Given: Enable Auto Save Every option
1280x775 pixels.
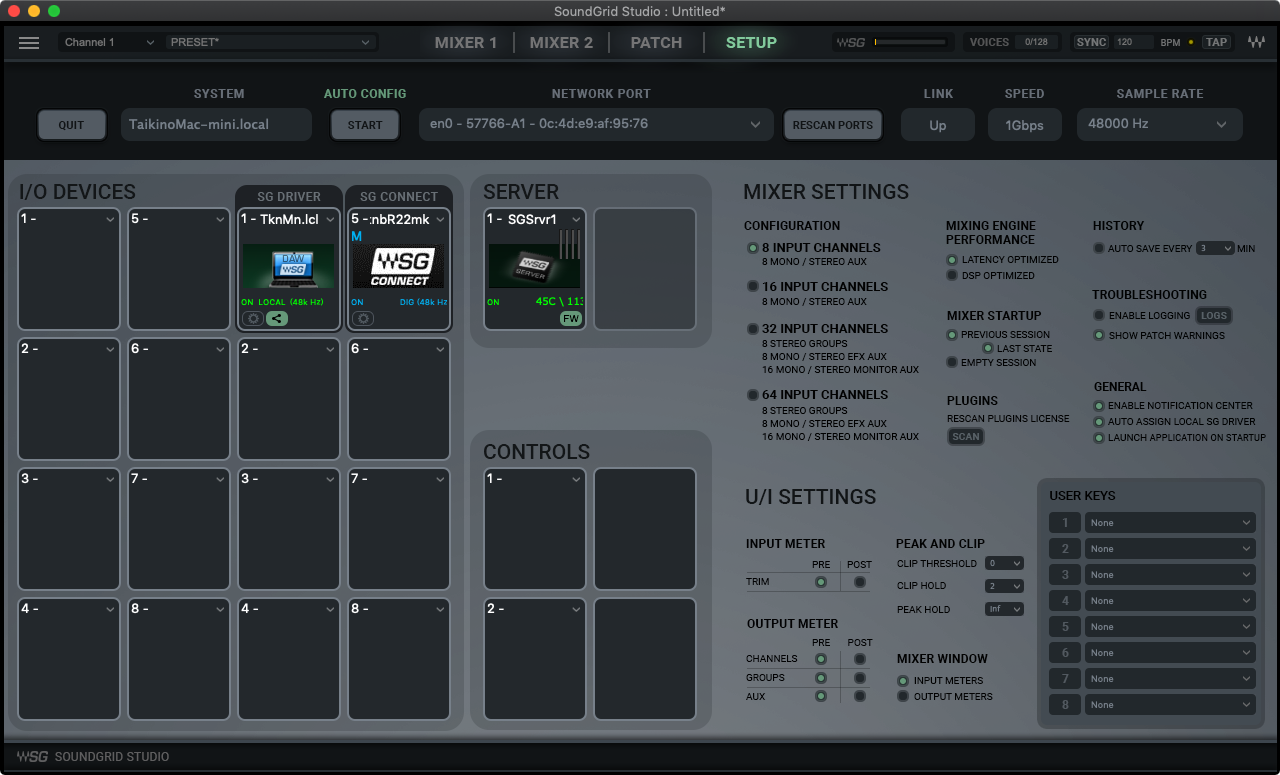Looking at the screenshot, I should 1099,249.
